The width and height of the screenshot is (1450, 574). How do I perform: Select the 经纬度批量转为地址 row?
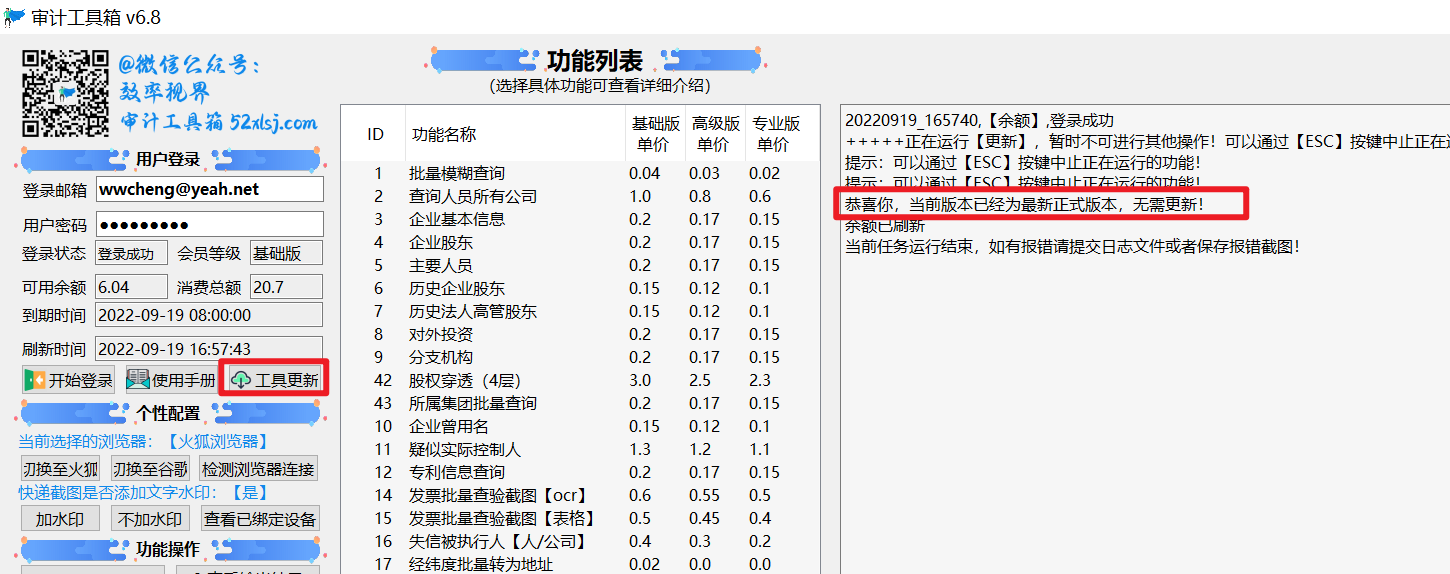point(578,564)
